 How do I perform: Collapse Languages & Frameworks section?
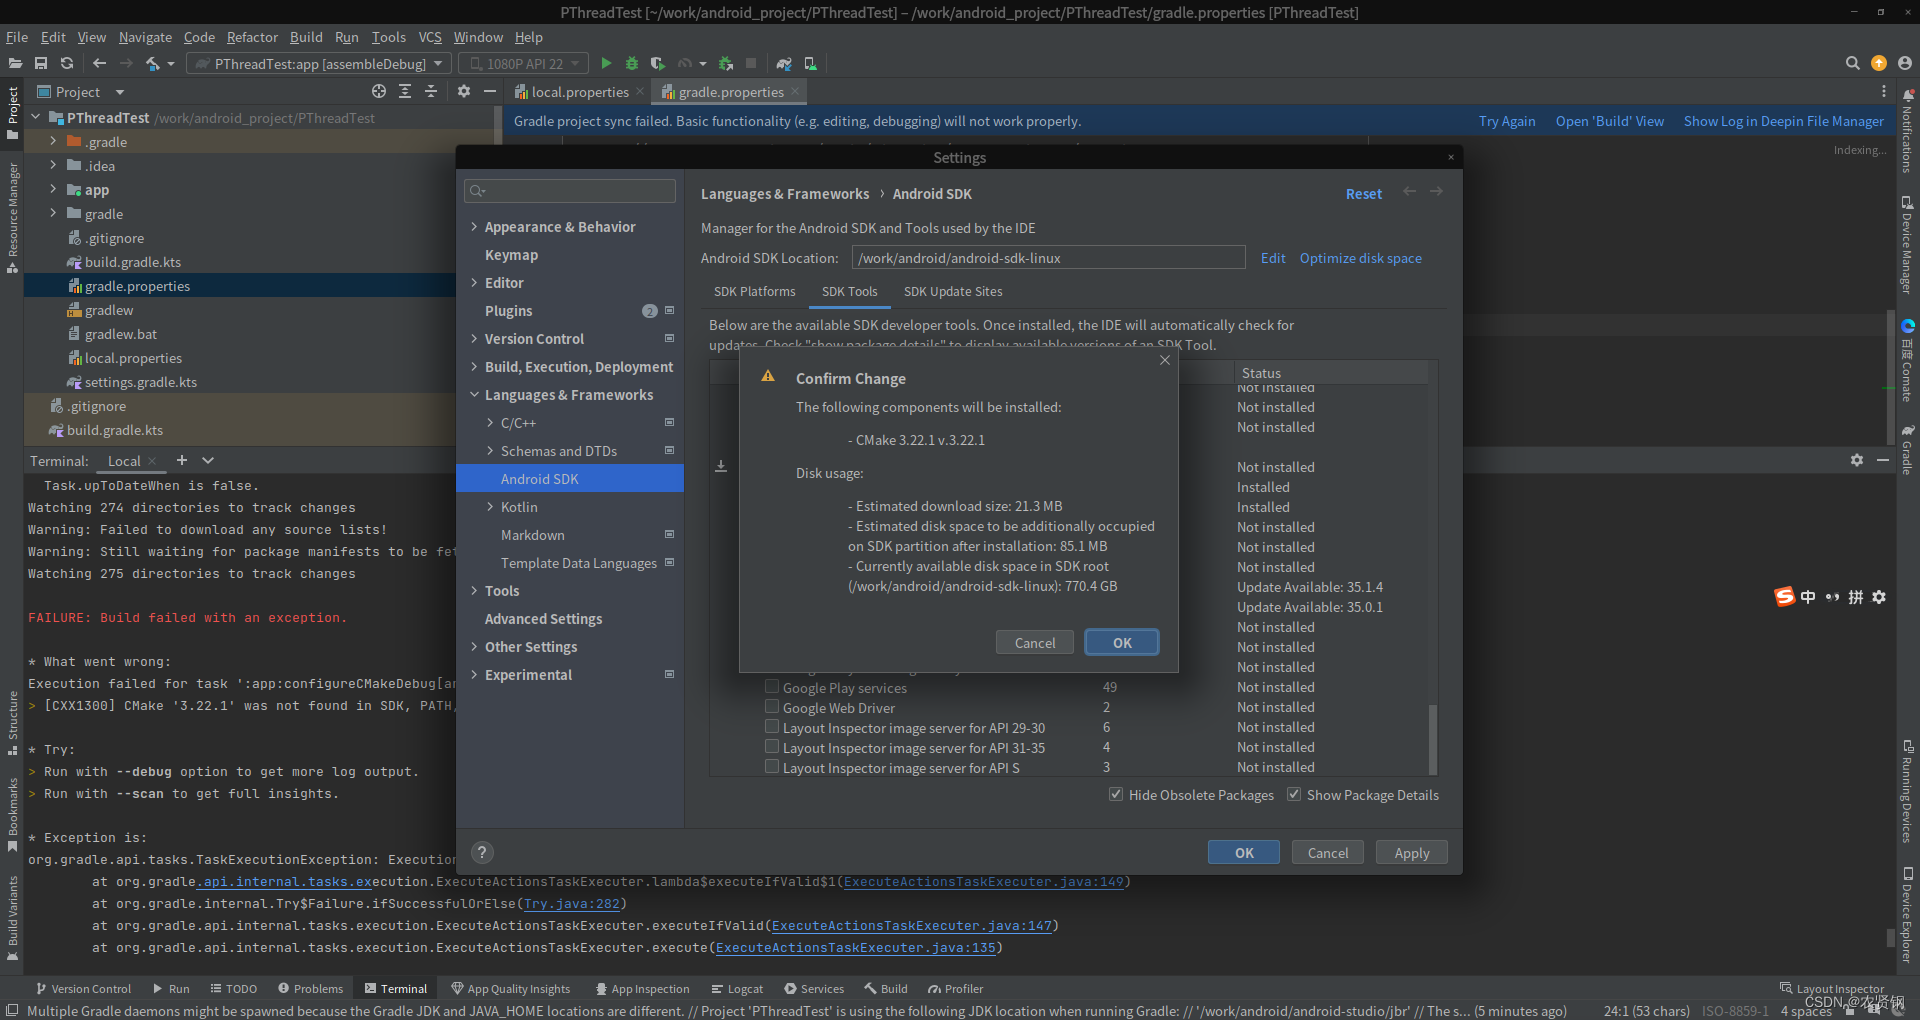(474, 395)
